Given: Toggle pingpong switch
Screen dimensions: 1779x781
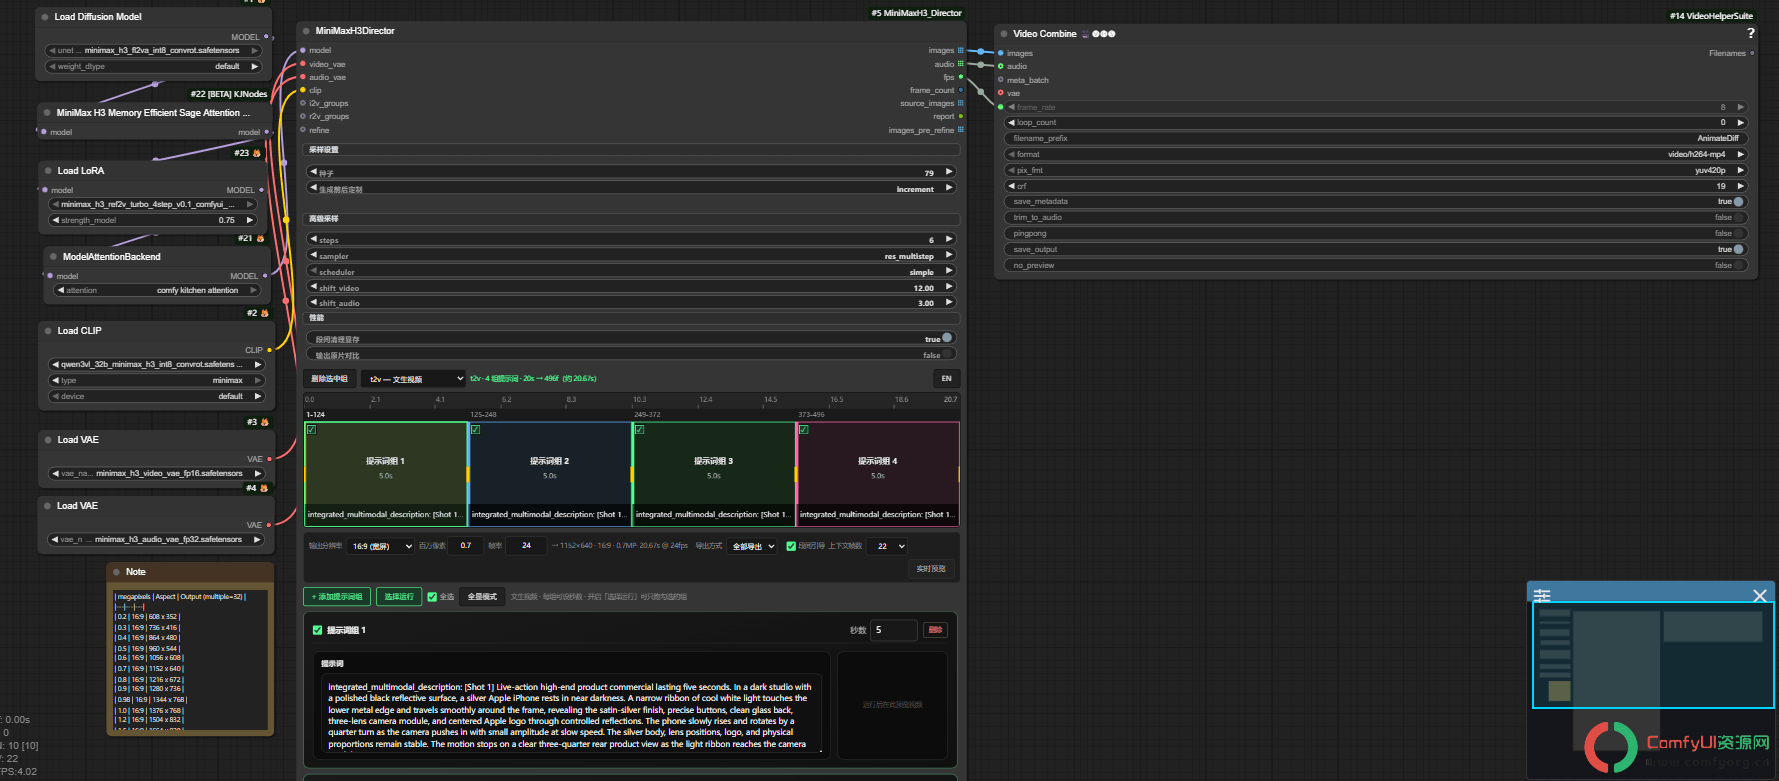Looking at the screenshot, I should point(1738,234).
